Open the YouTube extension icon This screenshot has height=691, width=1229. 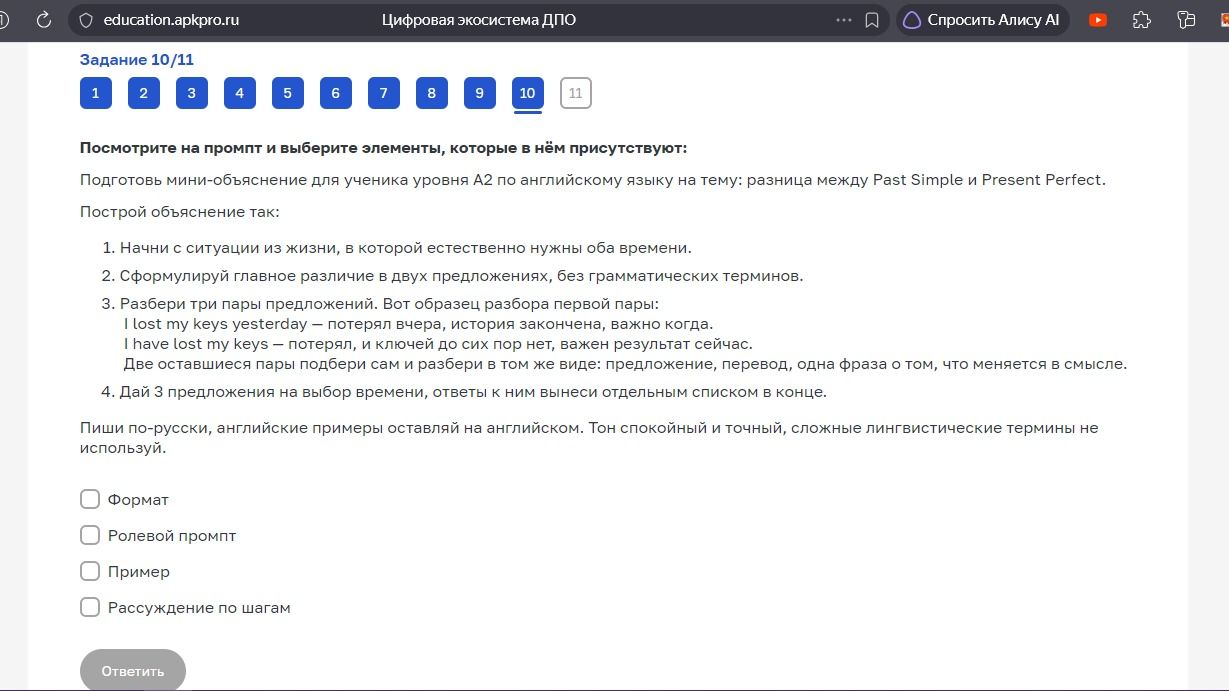(x=1098, y=19)
